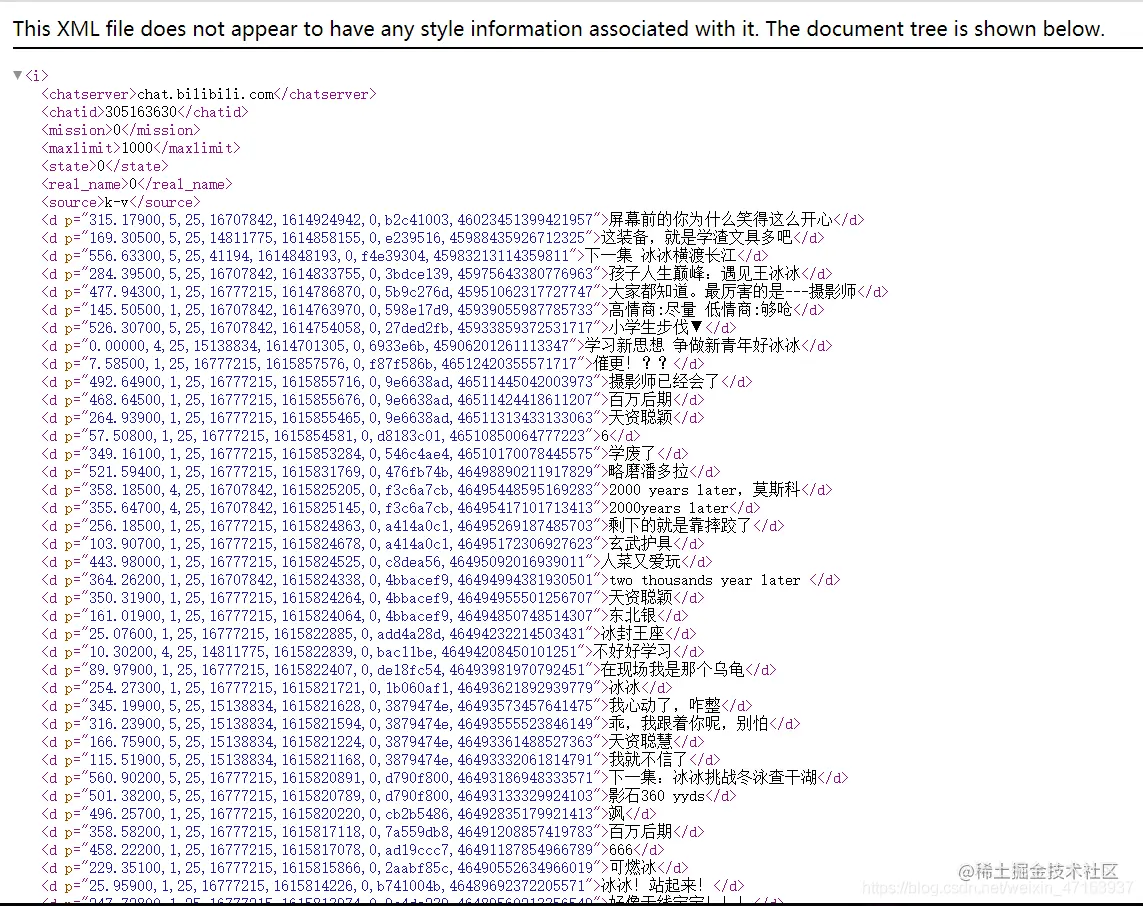The width and height of the screenshot is (1143, 906).
Task: Select the comment with text 6
Action: (x=605, y=436)
